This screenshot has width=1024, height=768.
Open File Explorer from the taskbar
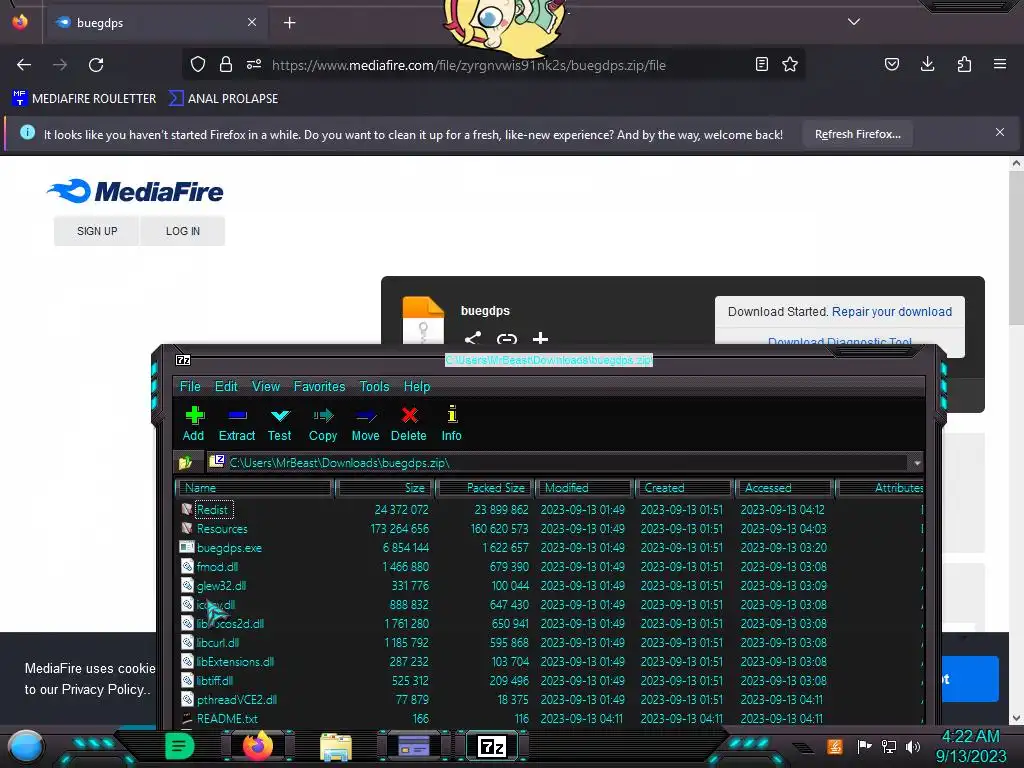336,747
